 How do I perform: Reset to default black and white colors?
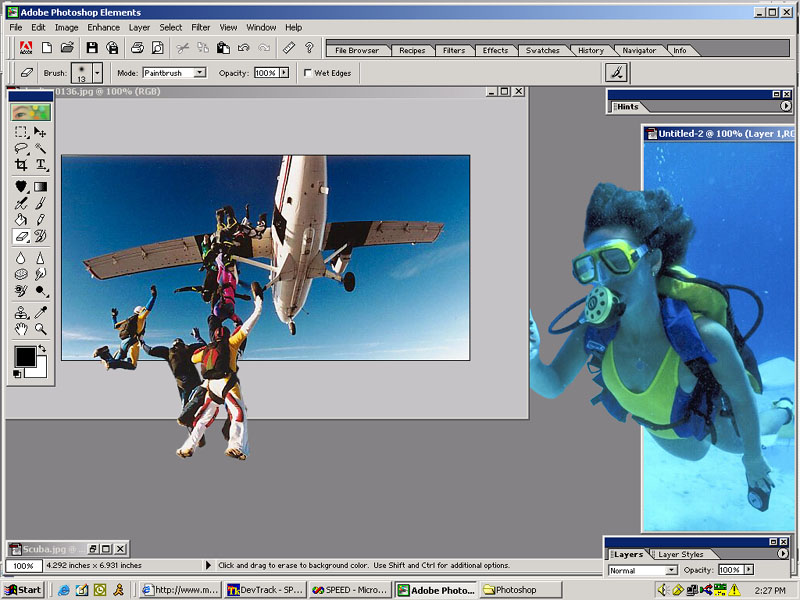tap(18, 373)
